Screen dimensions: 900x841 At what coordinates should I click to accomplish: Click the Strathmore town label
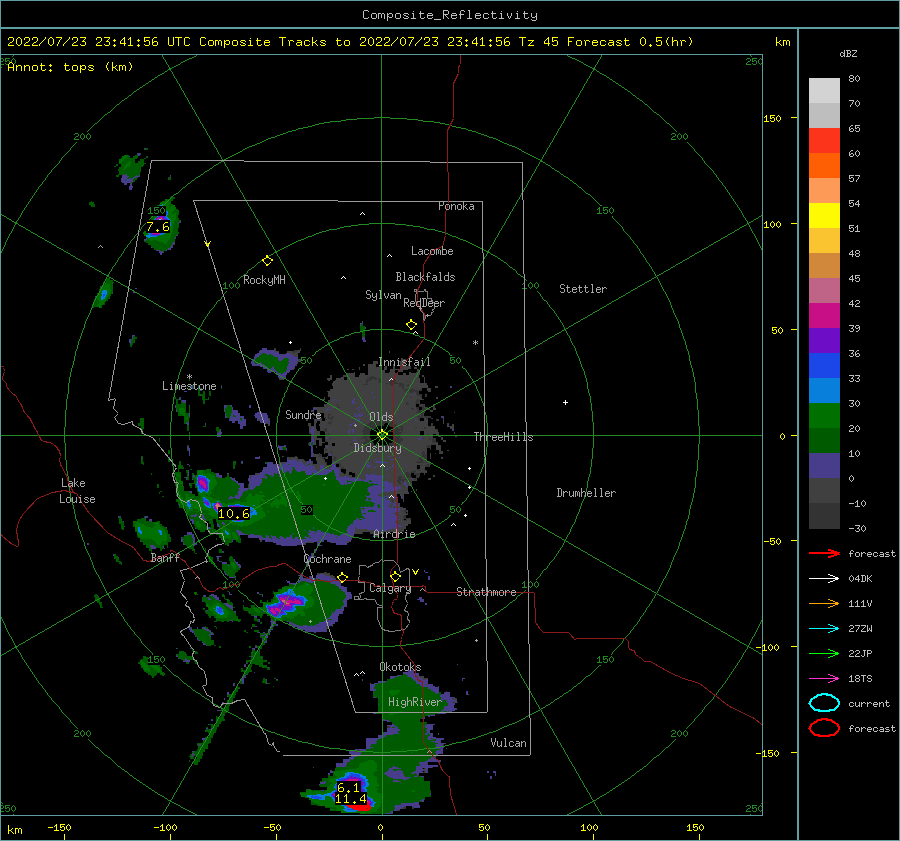tap(486, 592)
